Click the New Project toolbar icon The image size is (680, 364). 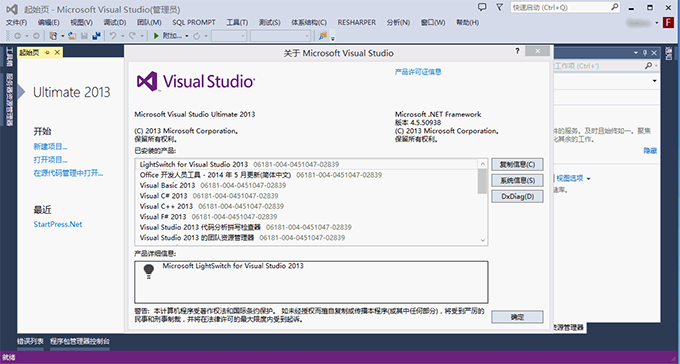pyautogui.click(x=53, y=36)
